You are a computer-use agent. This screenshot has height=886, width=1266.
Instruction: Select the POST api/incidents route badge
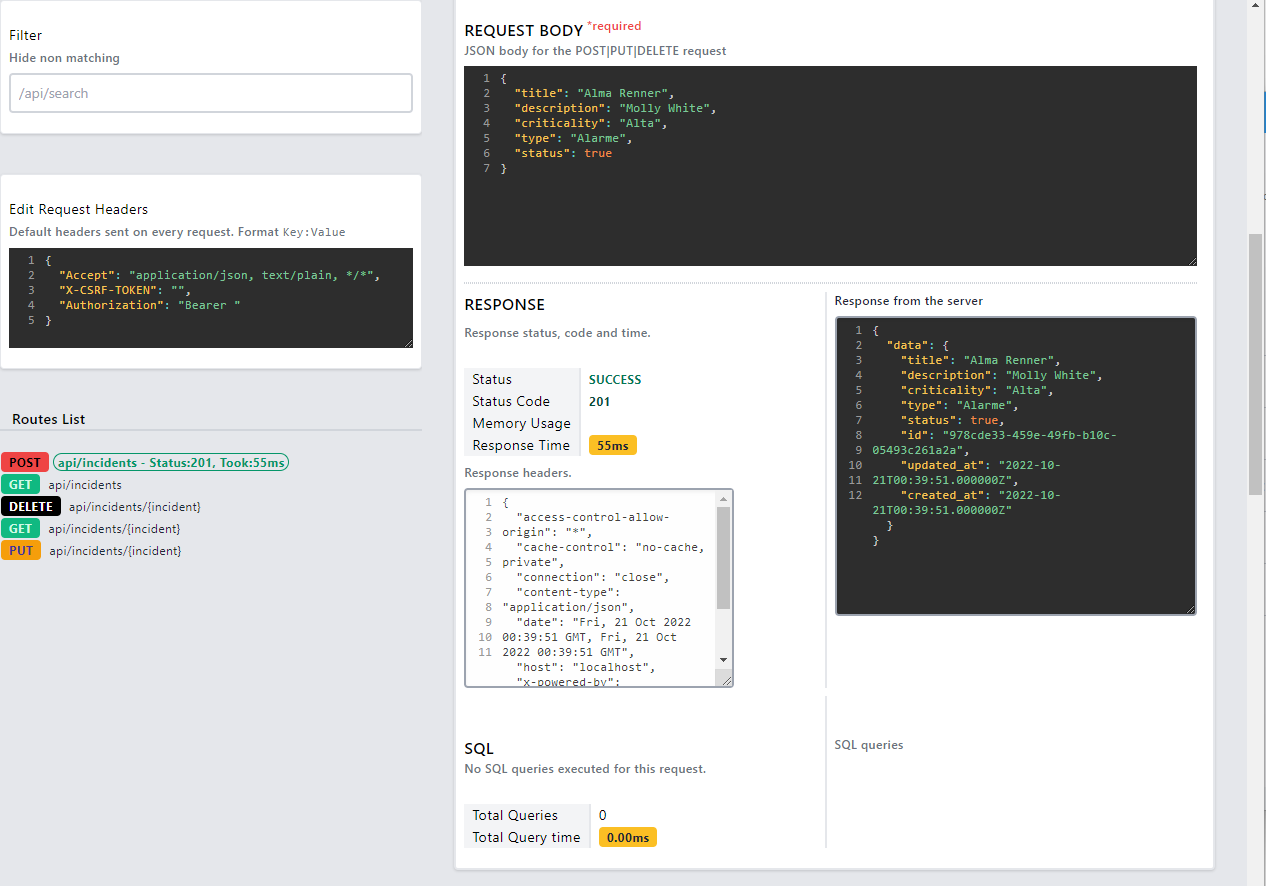pyautogui.click(x=25, y=462)
